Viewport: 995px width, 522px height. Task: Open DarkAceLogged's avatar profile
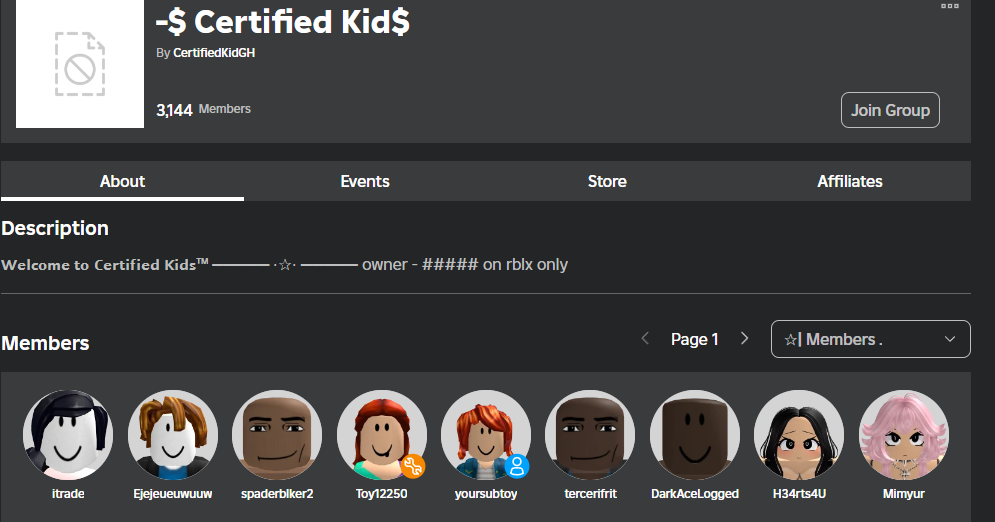[x=695, y=435]
